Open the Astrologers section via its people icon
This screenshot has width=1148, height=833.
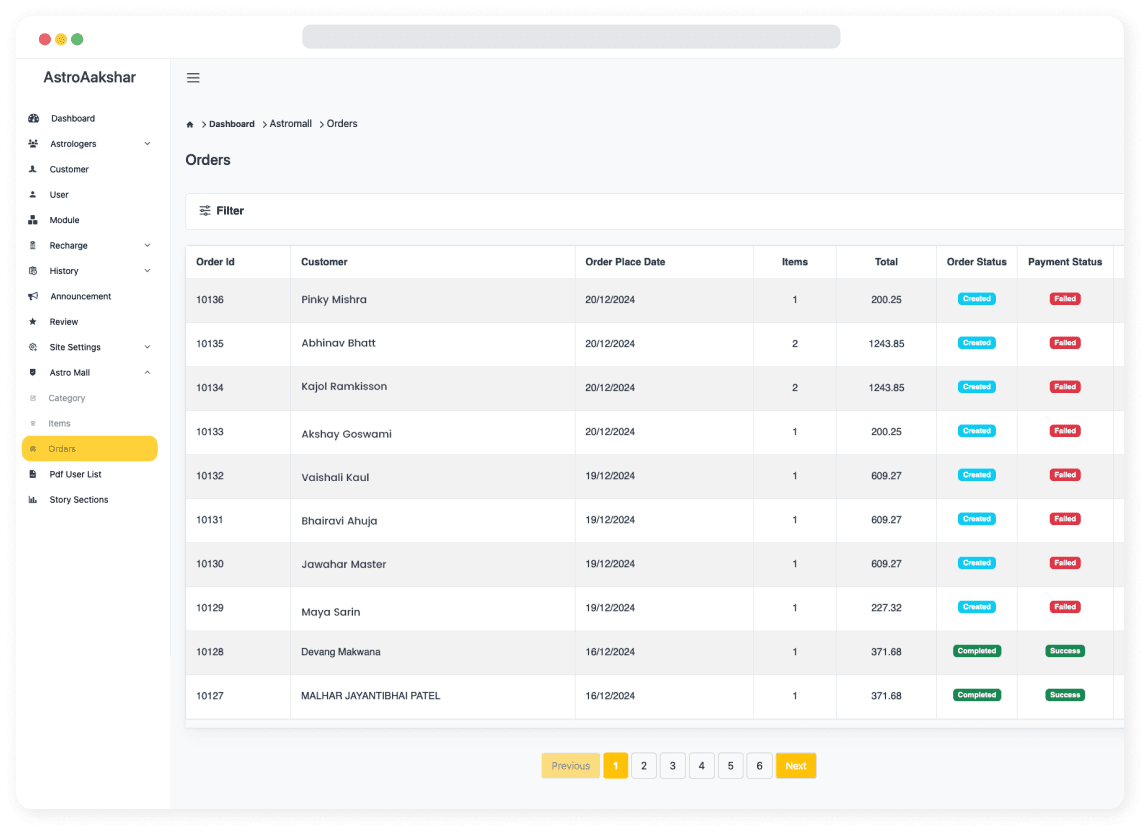click(x=34, y=143)
